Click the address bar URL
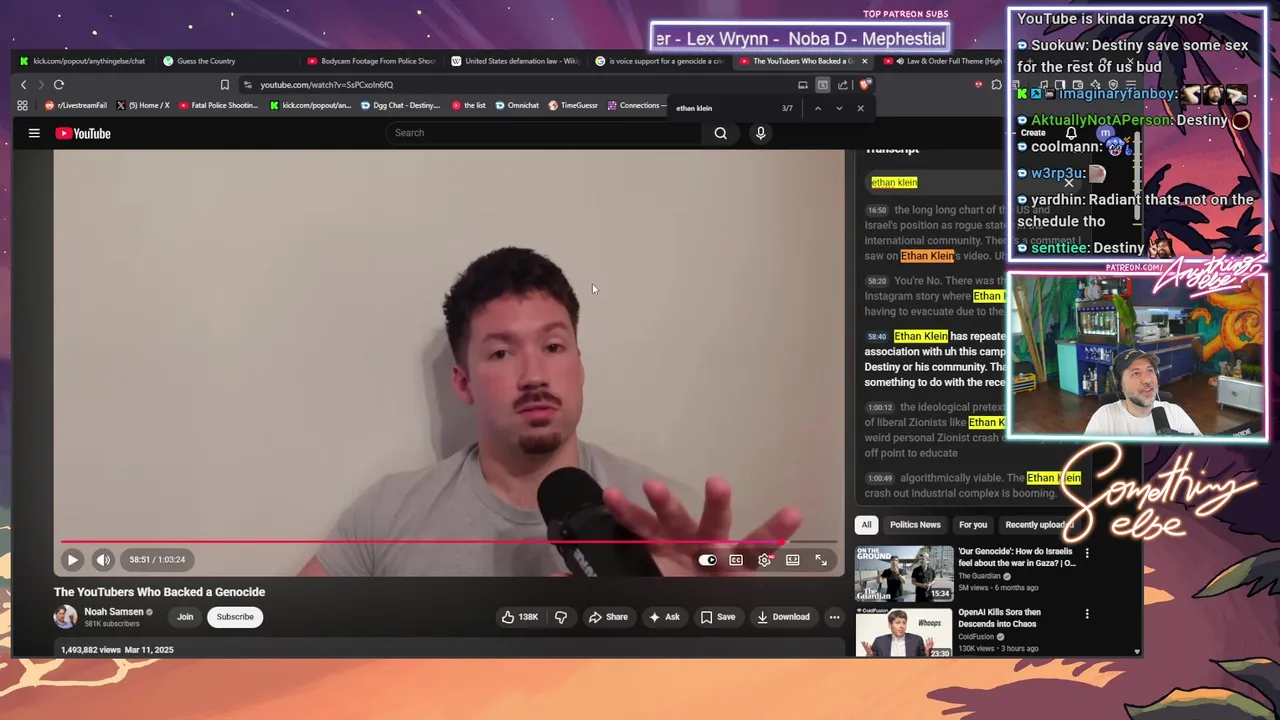Screen dimensions: 1280x720 327,85
